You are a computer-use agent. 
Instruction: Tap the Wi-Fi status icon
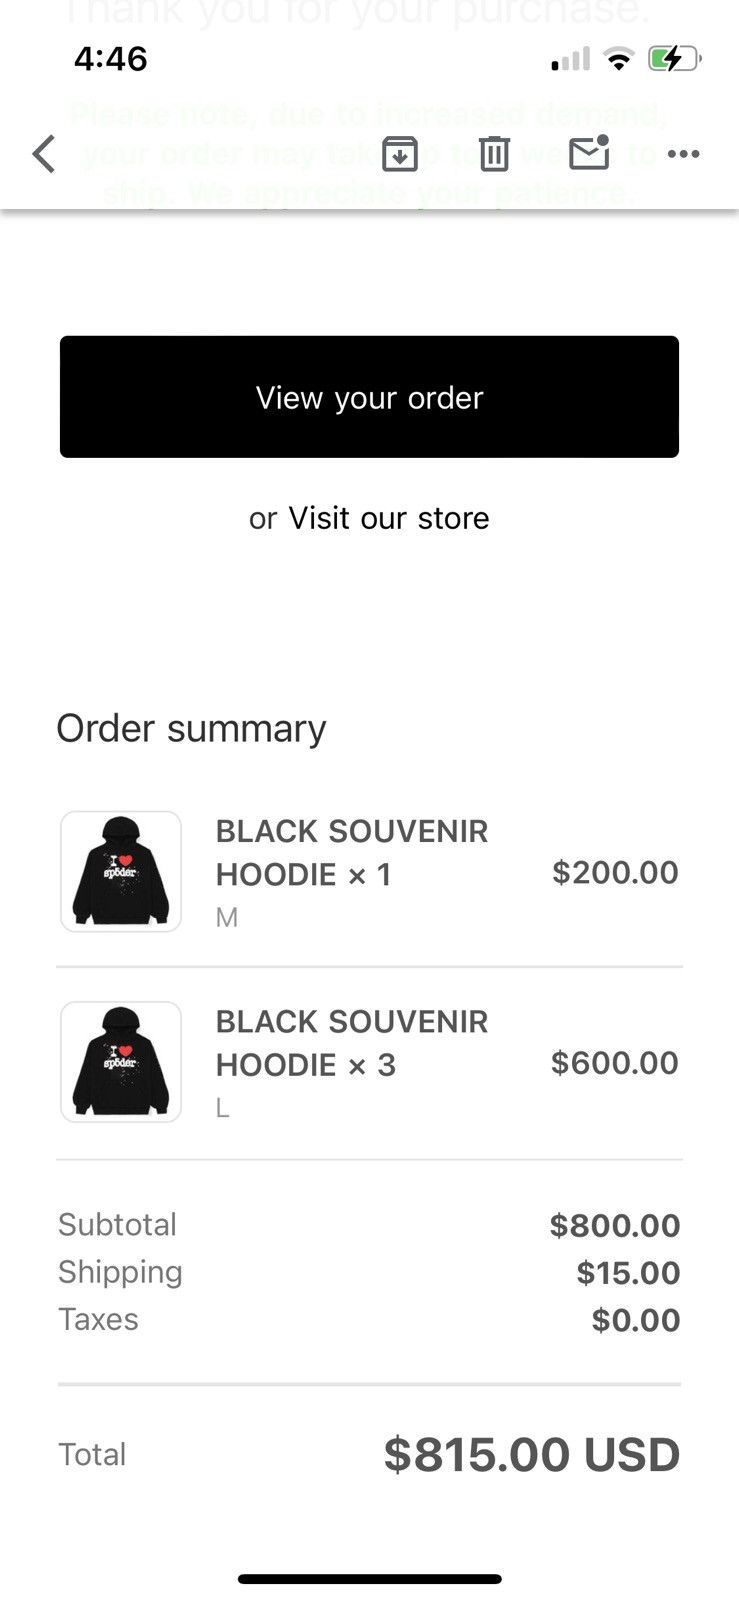619,59
